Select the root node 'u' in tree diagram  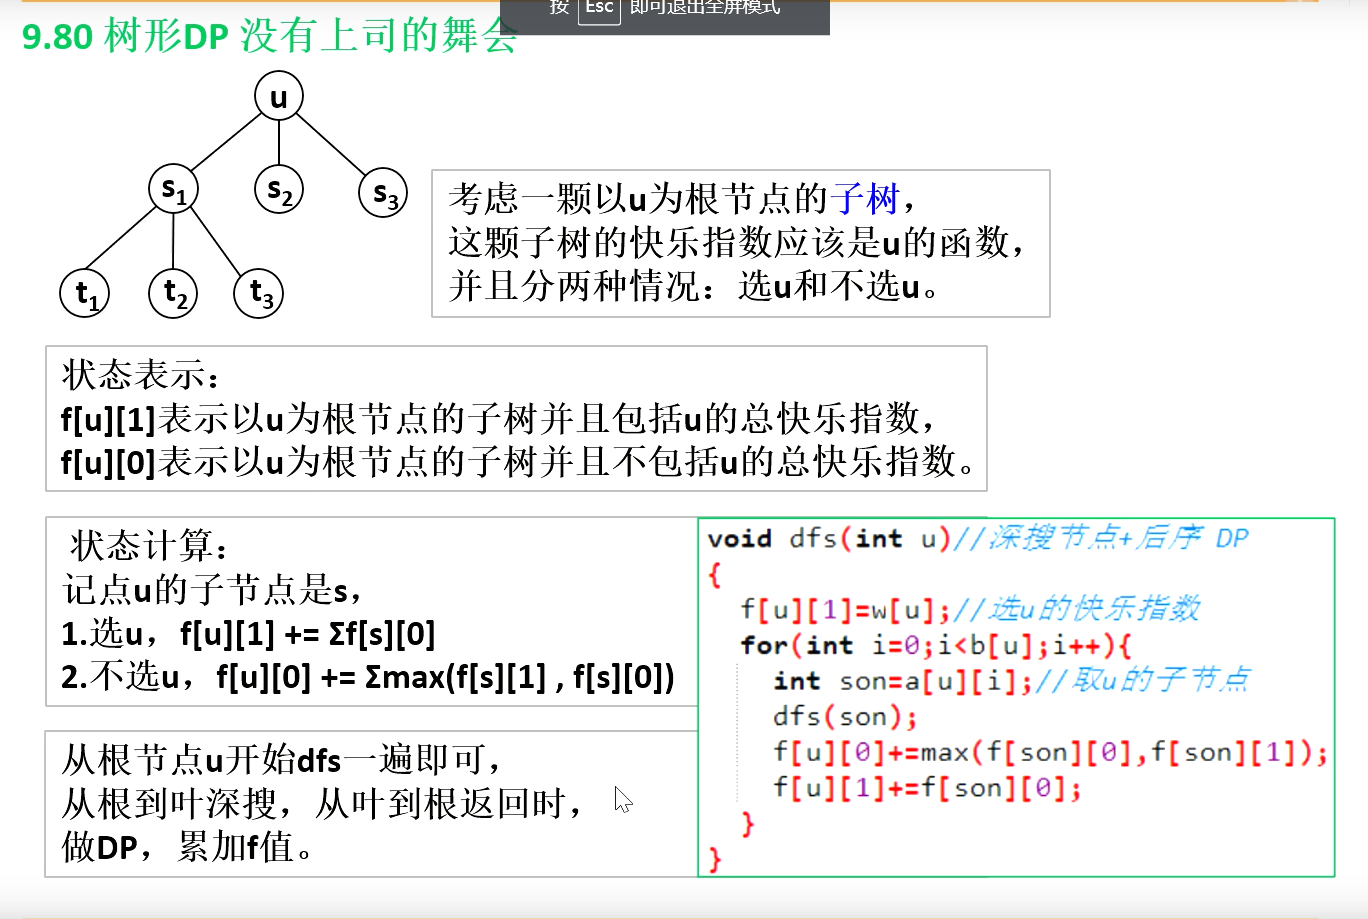[279, 97]
